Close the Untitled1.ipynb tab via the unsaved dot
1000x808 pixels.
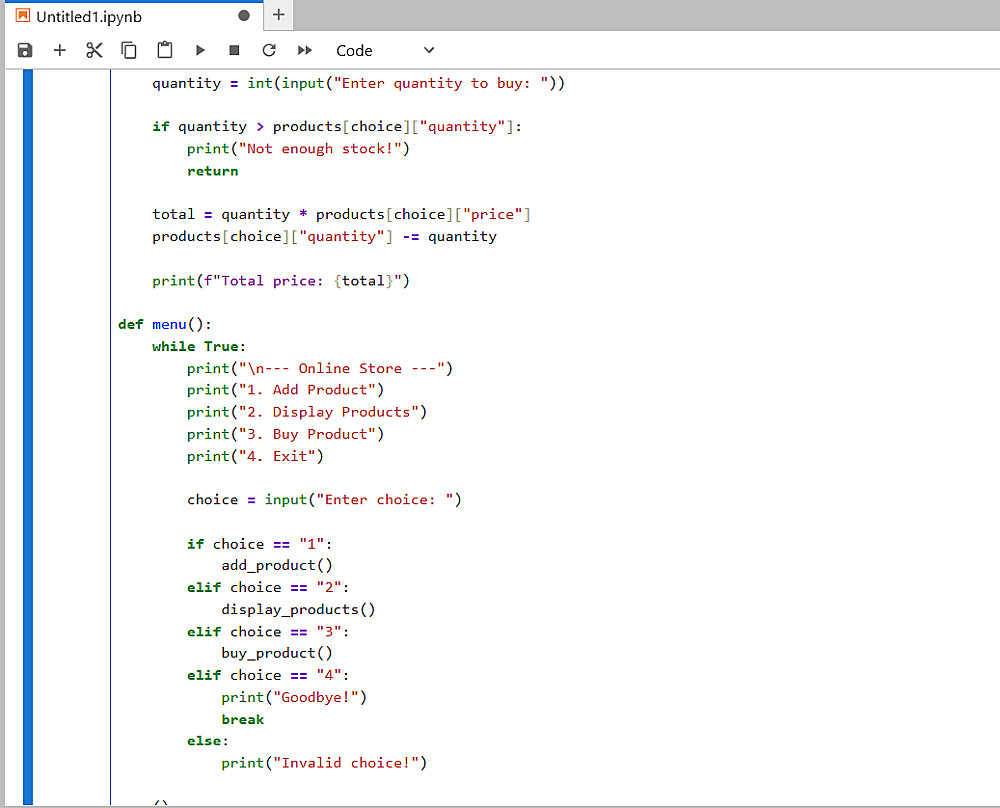pyautogui.click(x=244, y=16)
